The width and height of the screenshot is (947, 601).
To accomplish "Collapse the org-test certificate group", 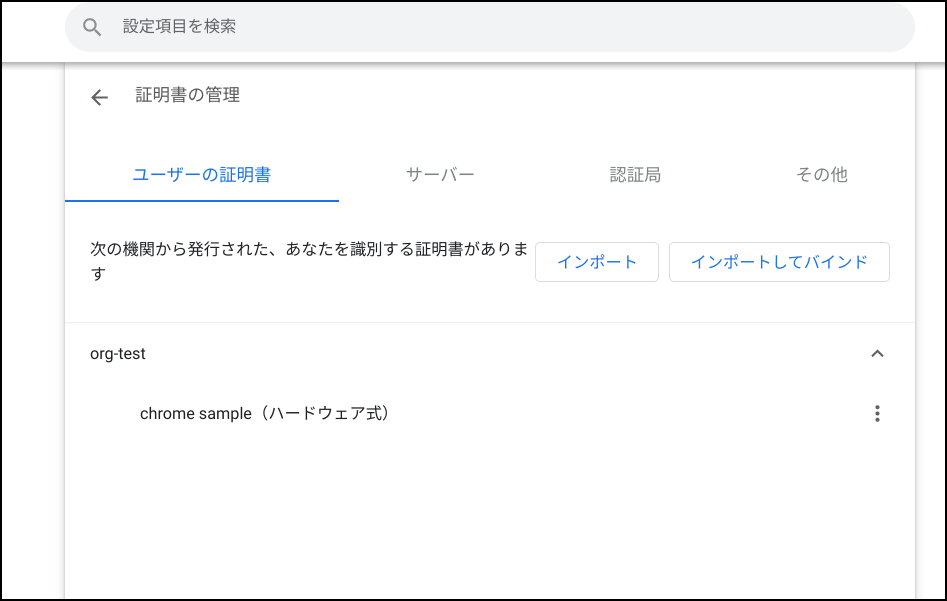I will click(877, 354).
